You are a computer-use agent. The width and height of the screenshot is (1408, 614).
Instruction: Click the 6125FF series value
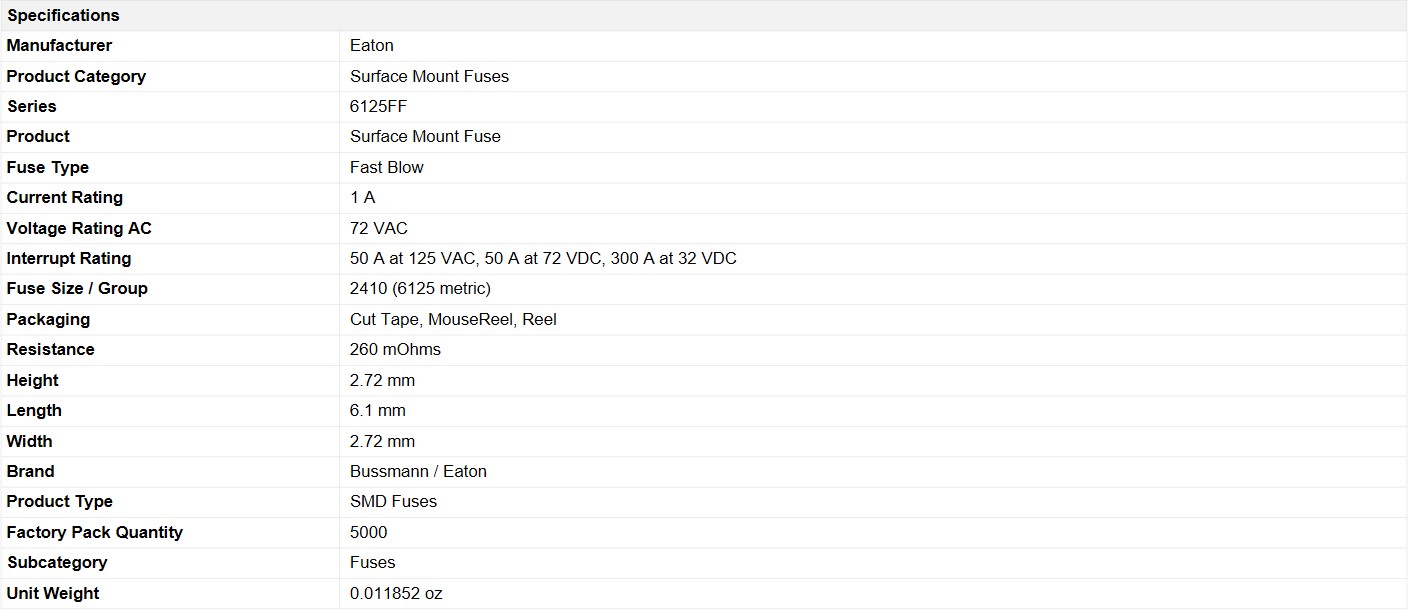pos(378,106)
